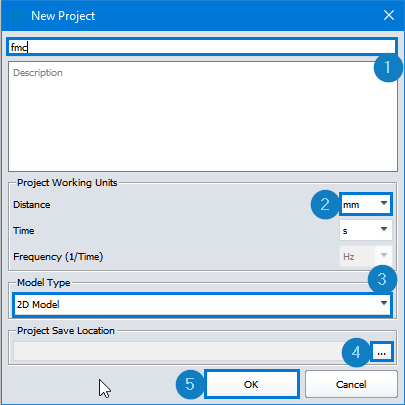Expand the Model Type dropdown showing 2D Model
This screenshot has height=405, width=405.
click(202, 304)
